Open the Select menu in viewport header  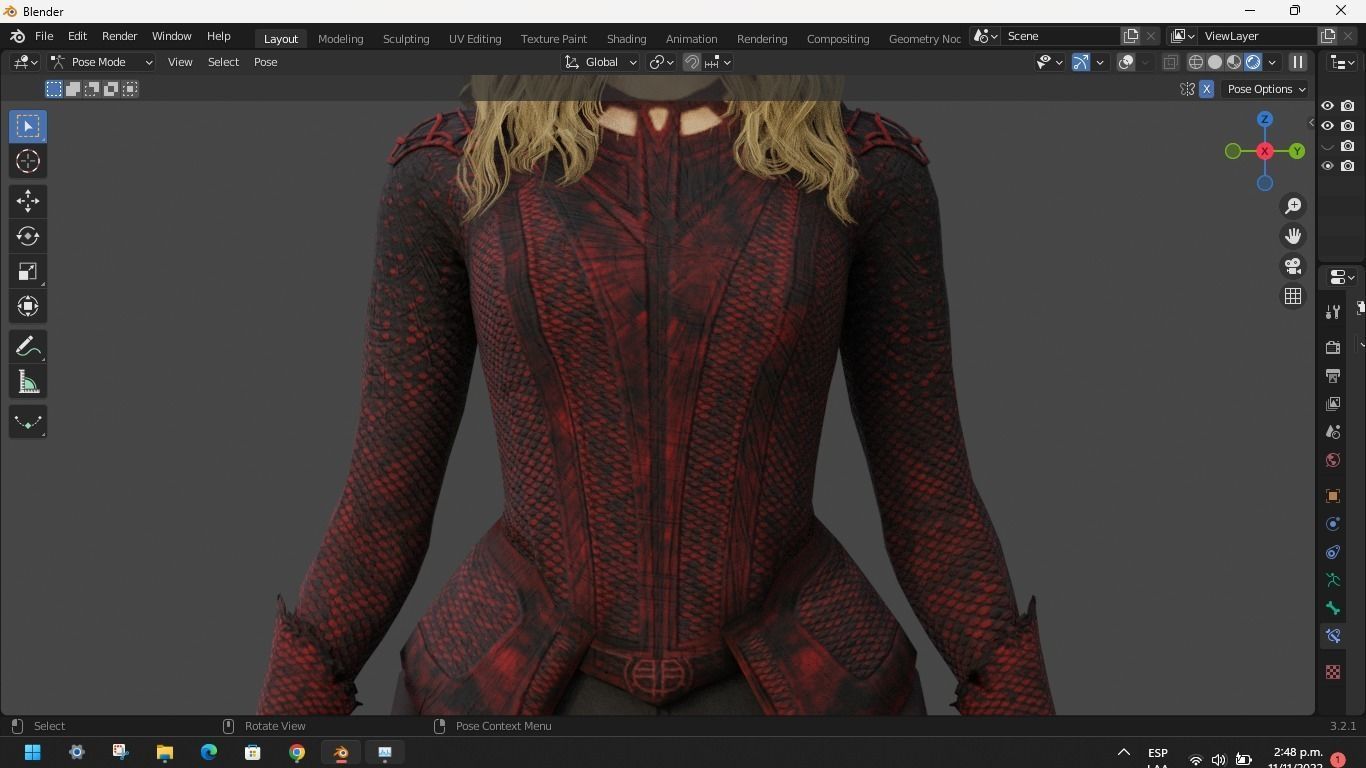click(x=223, y=62)
